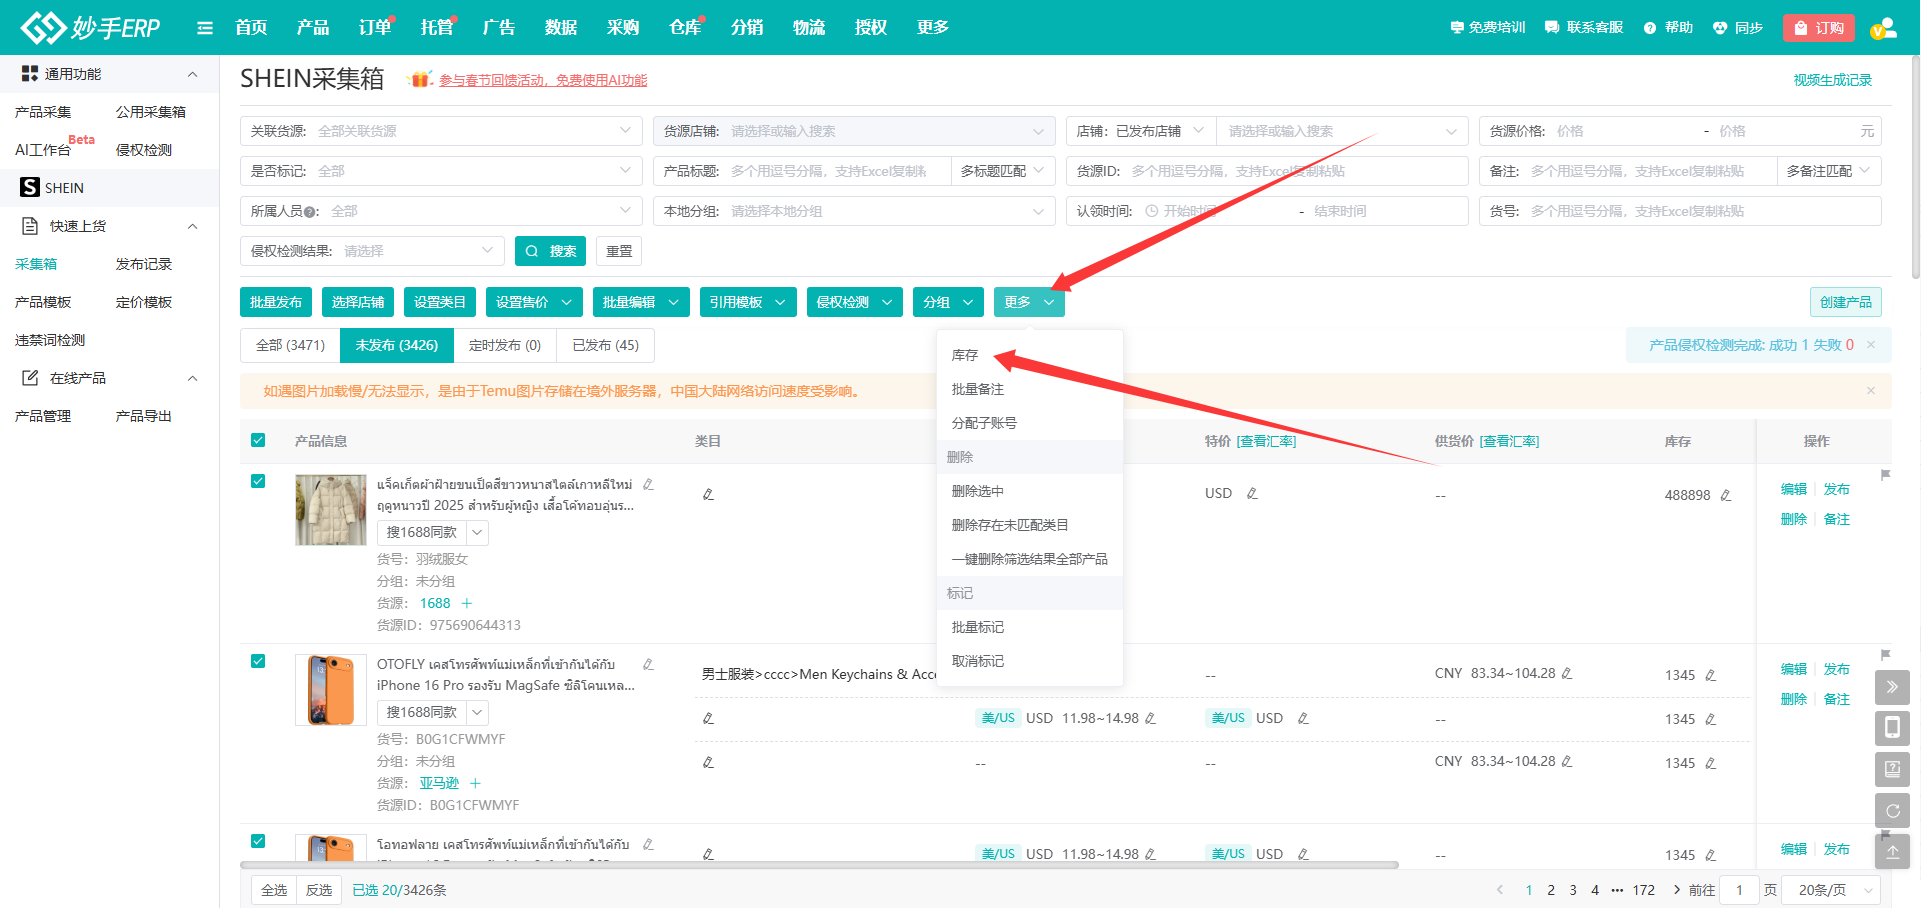This screenshot has width=1921, height=908.
Task: Click the mobile phone icon in floating sidebar
Action: tap(1892, 728)
